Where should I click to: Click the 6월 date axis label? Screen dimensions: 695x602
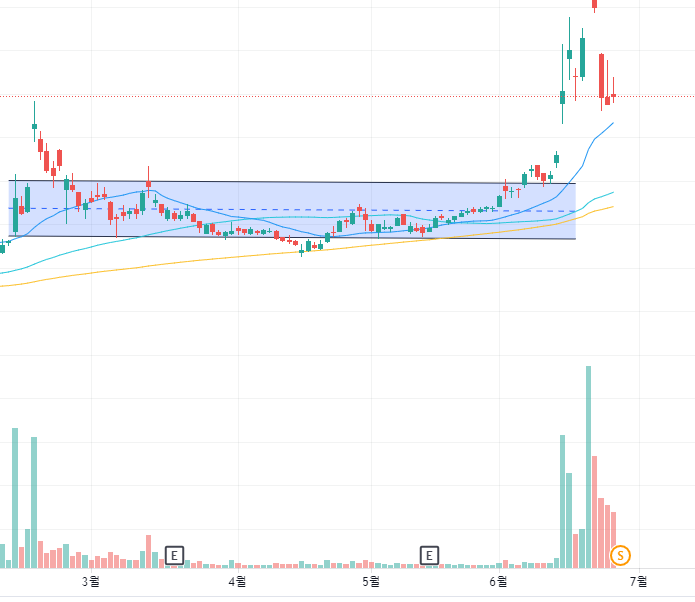[x=499, y=581]
